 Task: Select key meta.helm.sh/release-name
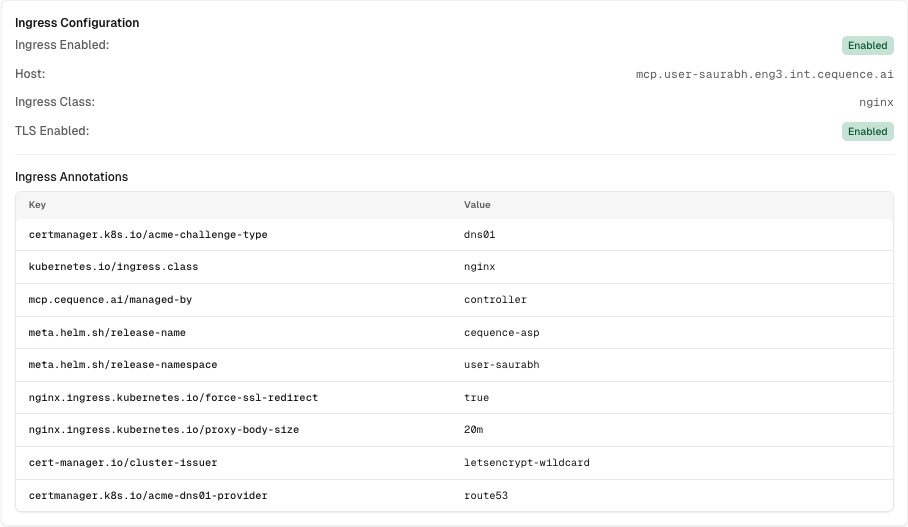(x=107, y=333)
